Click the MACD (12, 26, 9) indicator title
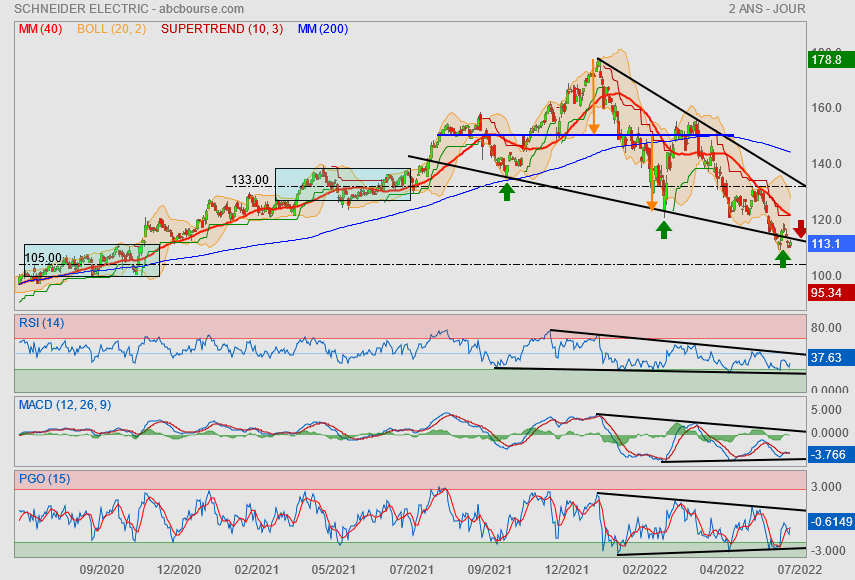The height and width of the screenshot is (580, 855). click(65, 405)
